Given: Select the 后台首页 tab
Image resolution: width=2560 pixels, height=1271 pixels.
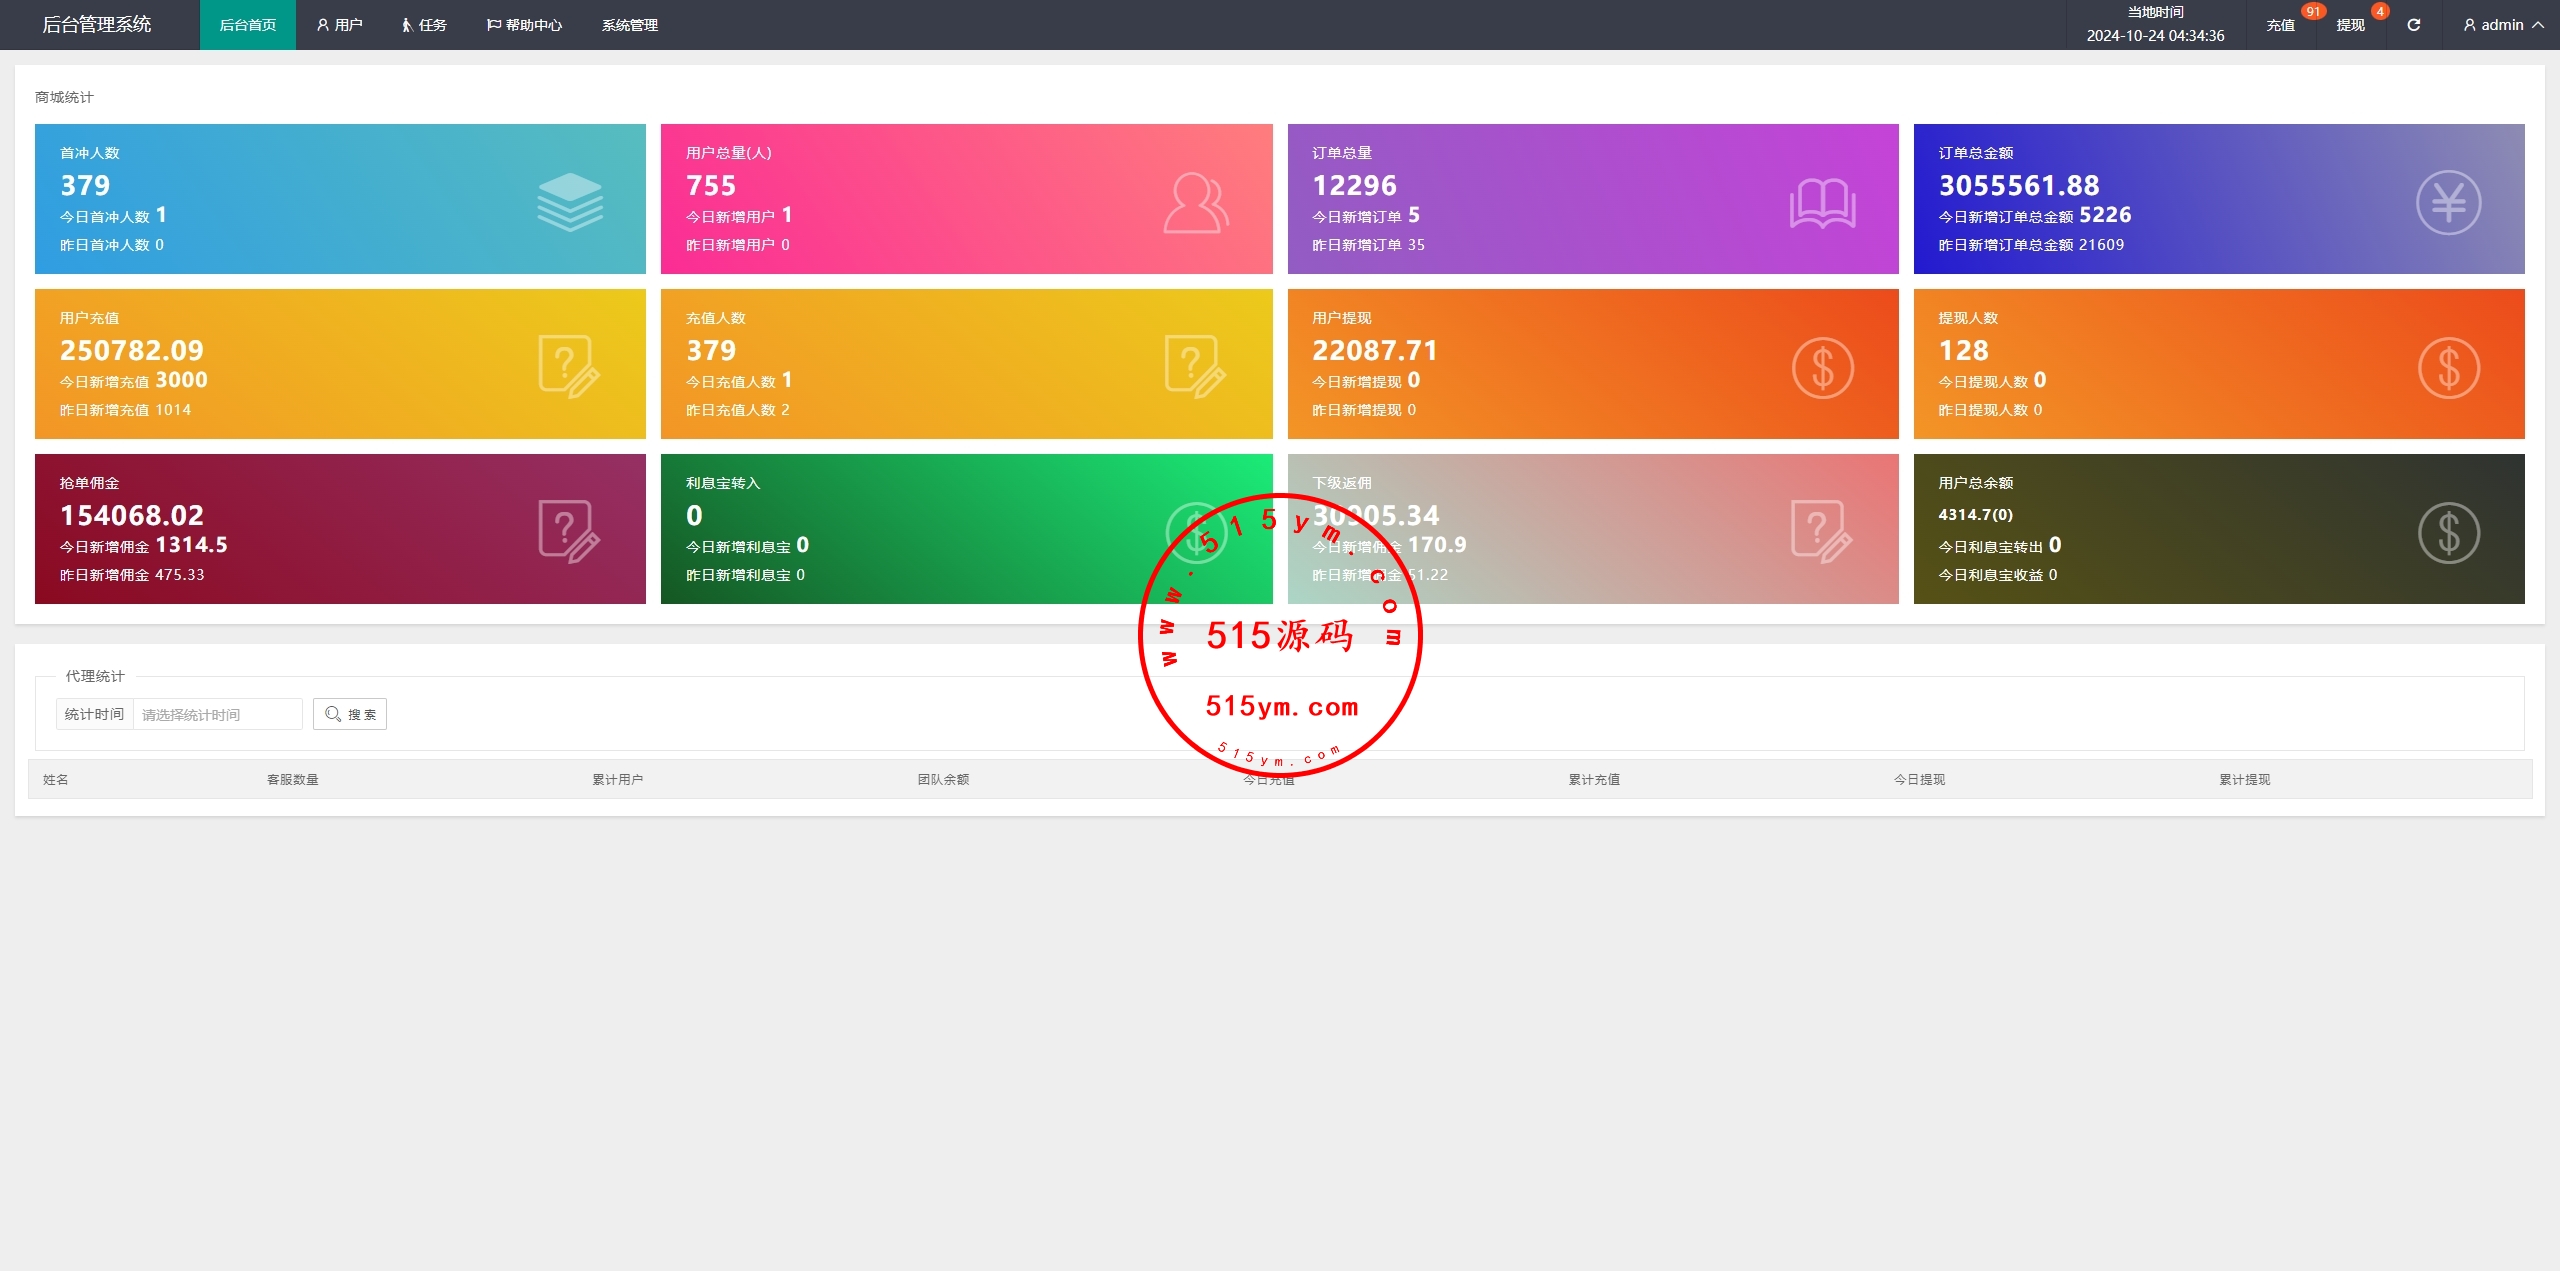Looking at the screenshot, I should point(248,25).
